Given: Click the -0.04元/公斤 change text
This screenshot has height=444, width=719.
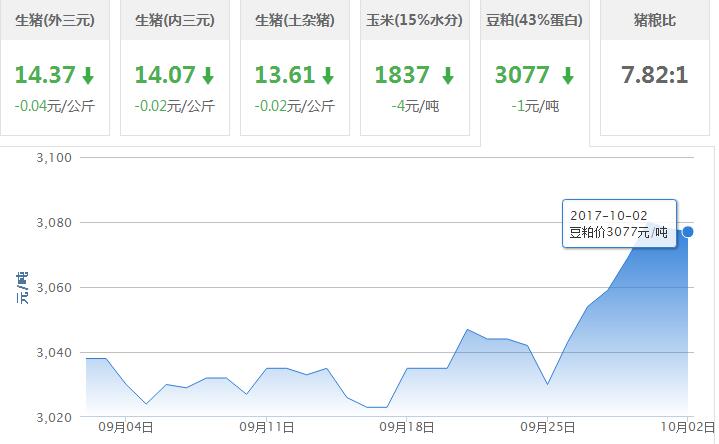Looking at the screenshot, I should pyautogui.click(x=55, y=106).
